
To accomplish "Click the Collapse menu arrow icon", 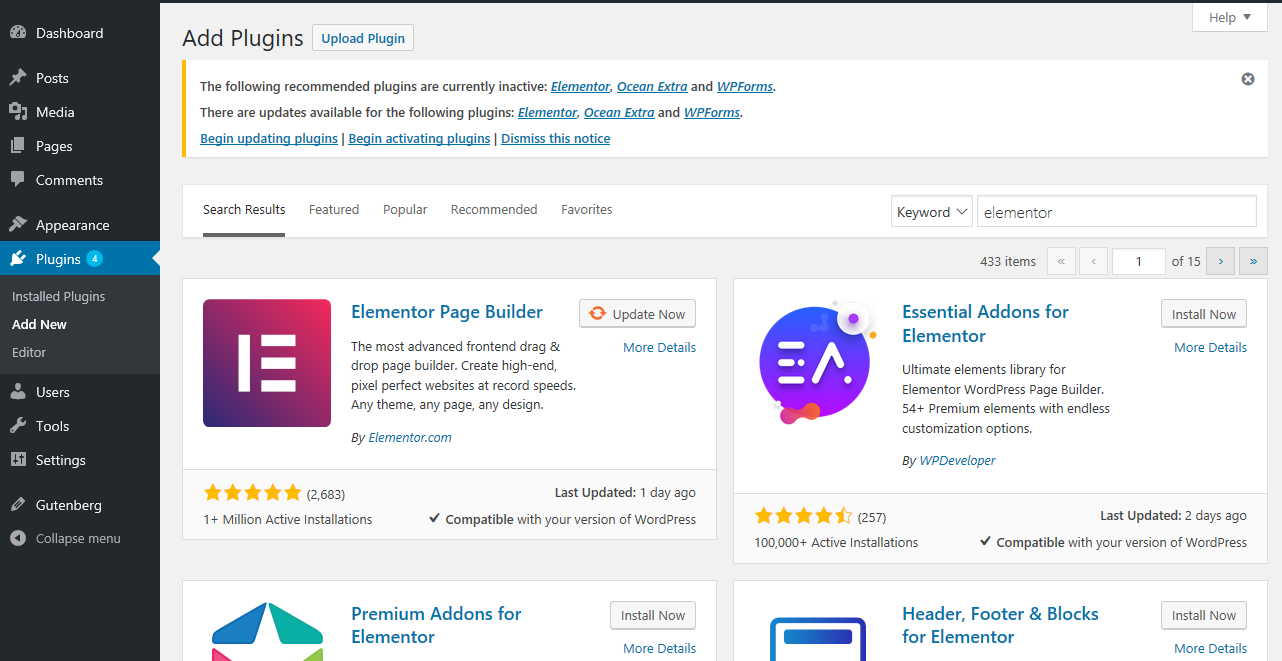I will (x=18, y=538).
